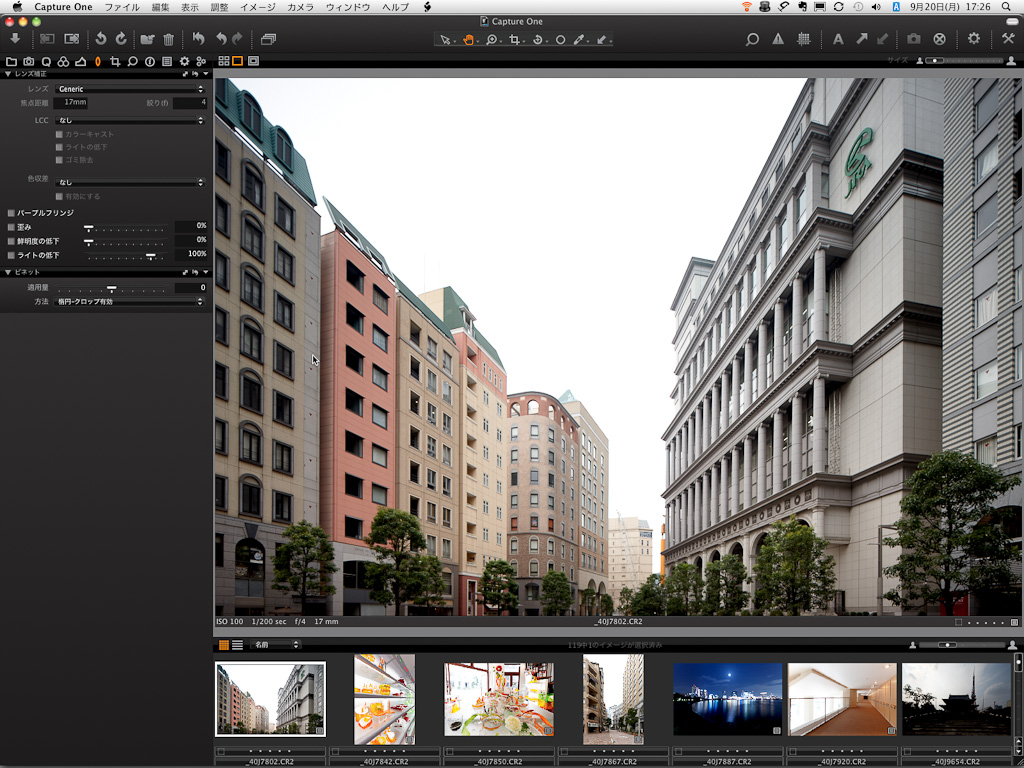The width and height of the screenshot is (1024, 768).
Task: Toggle the grid overlay icon
Action: [x=803, y=39]
